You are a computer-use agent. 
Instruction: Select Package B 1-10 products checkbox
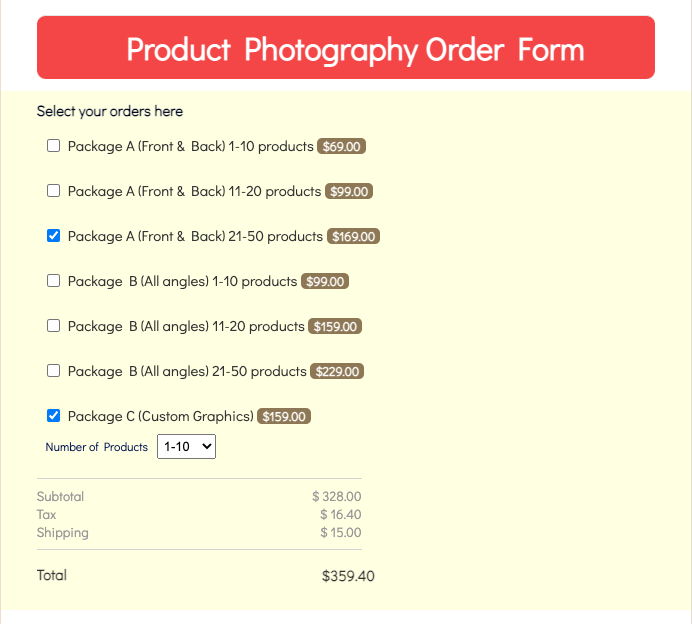[54, 281]
